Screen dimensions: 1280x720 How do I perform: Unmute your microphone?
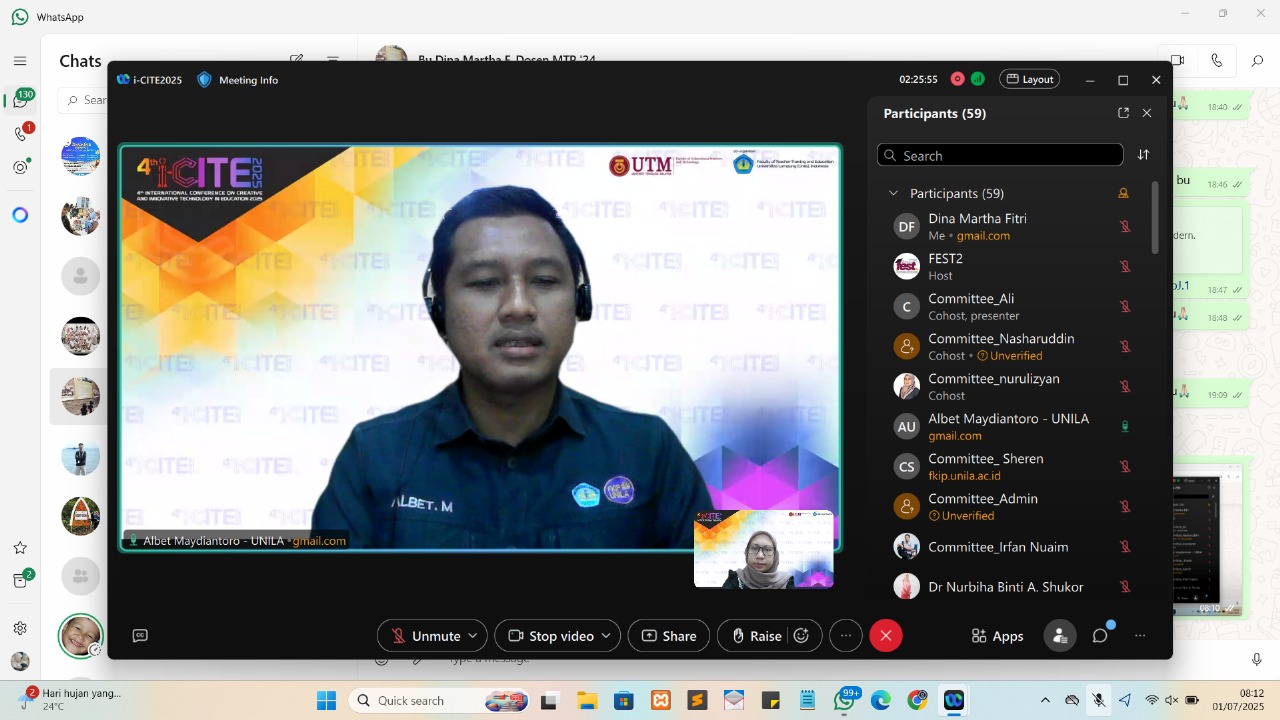[x=424, y=635]
